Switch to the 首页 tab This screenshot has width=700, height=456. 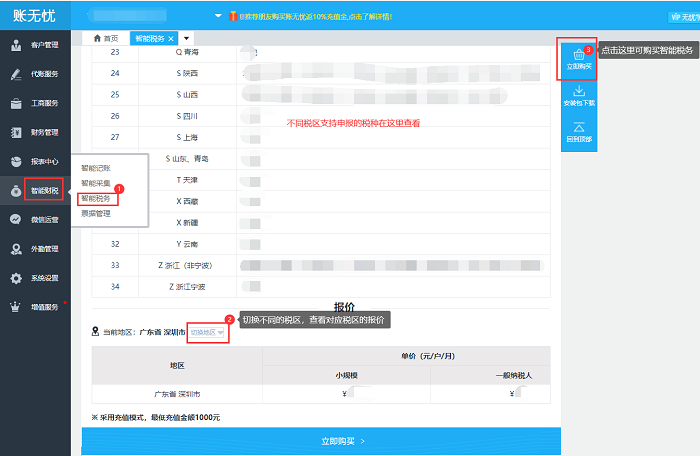coord(105,38)
